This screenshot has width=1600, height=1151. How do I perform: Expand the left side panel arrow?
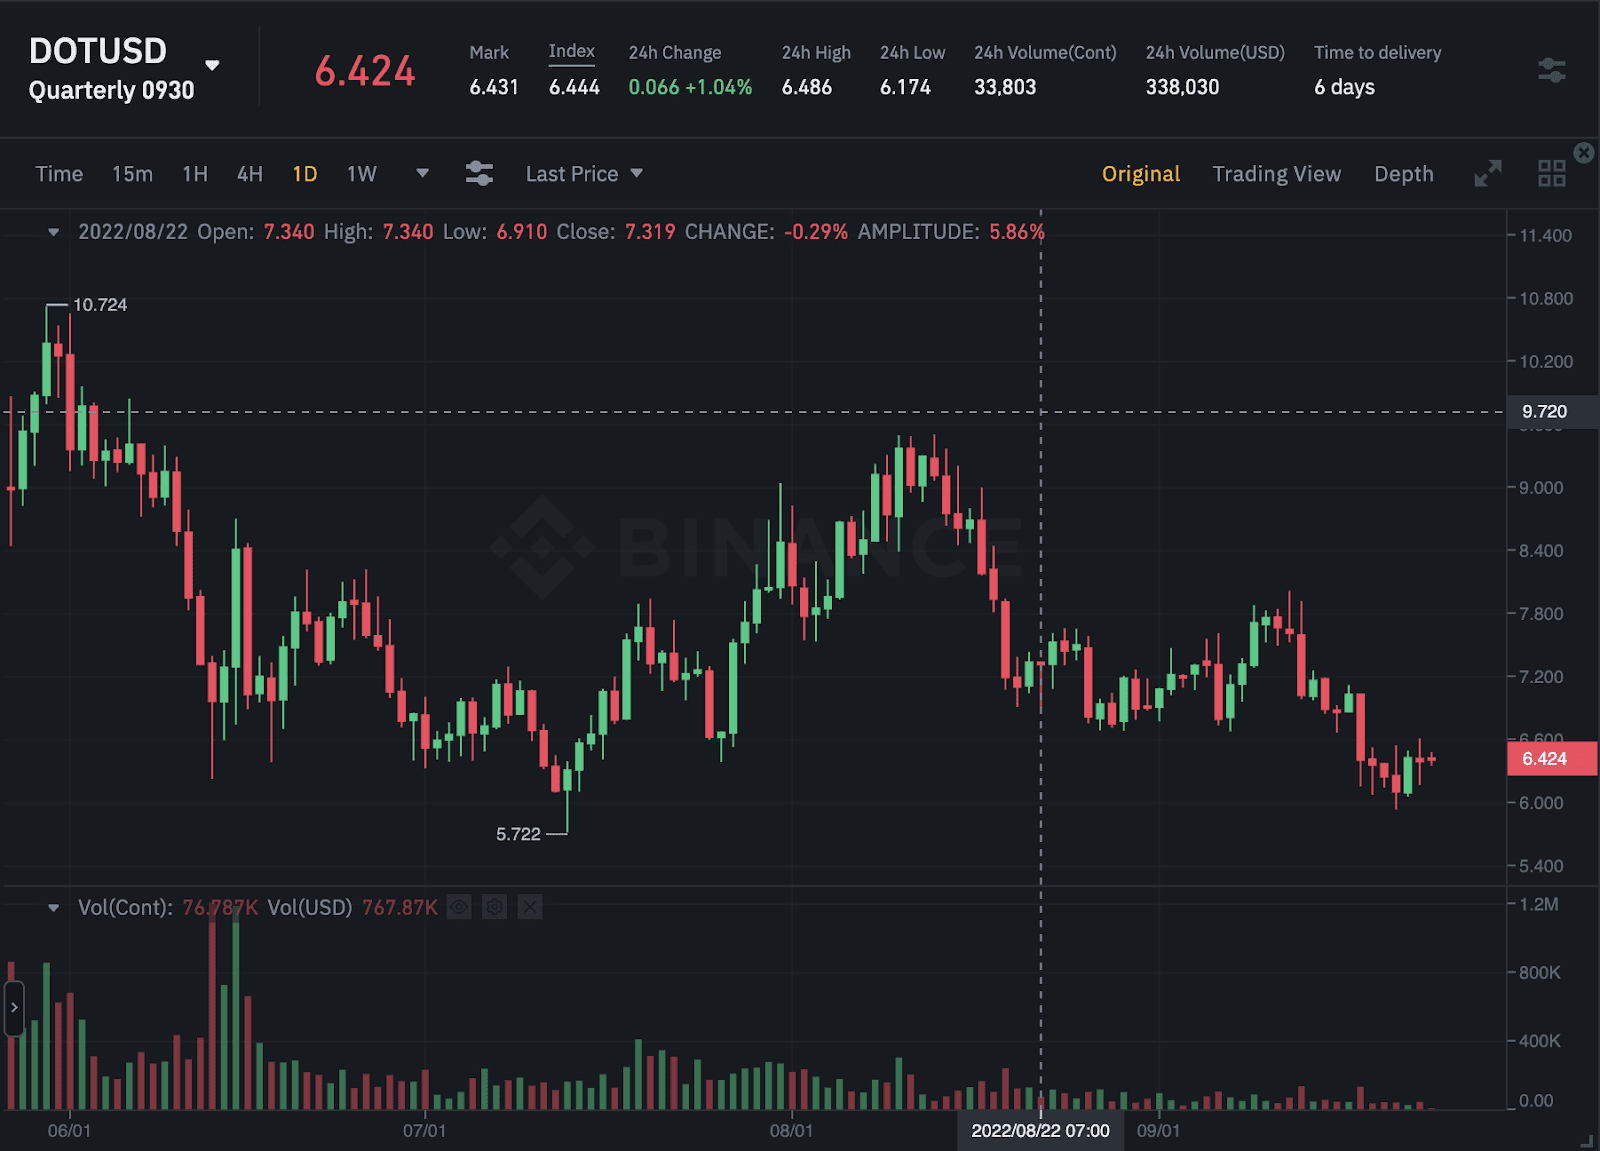[x=13, y=1007]
